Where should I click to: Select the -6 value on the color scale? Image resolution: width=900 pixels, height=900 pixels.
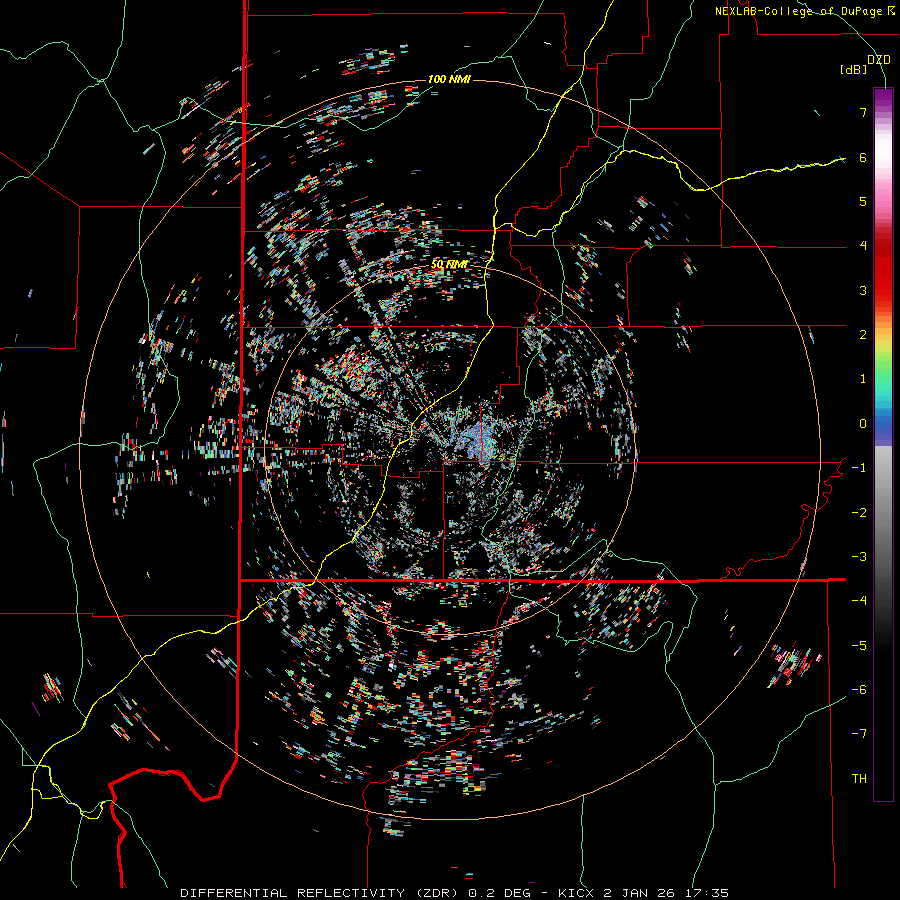click(859, 690)
